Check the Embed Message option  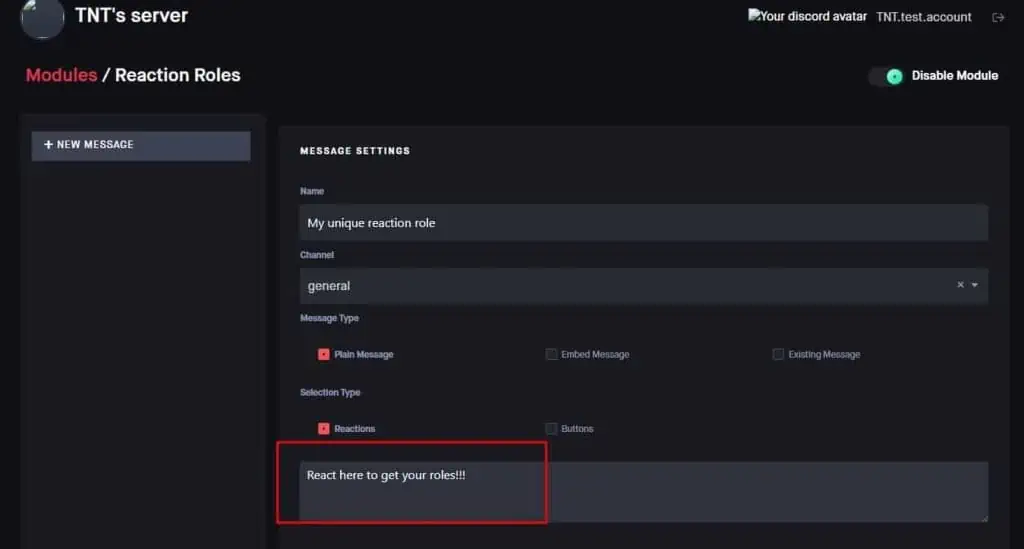tap(551, 354)
